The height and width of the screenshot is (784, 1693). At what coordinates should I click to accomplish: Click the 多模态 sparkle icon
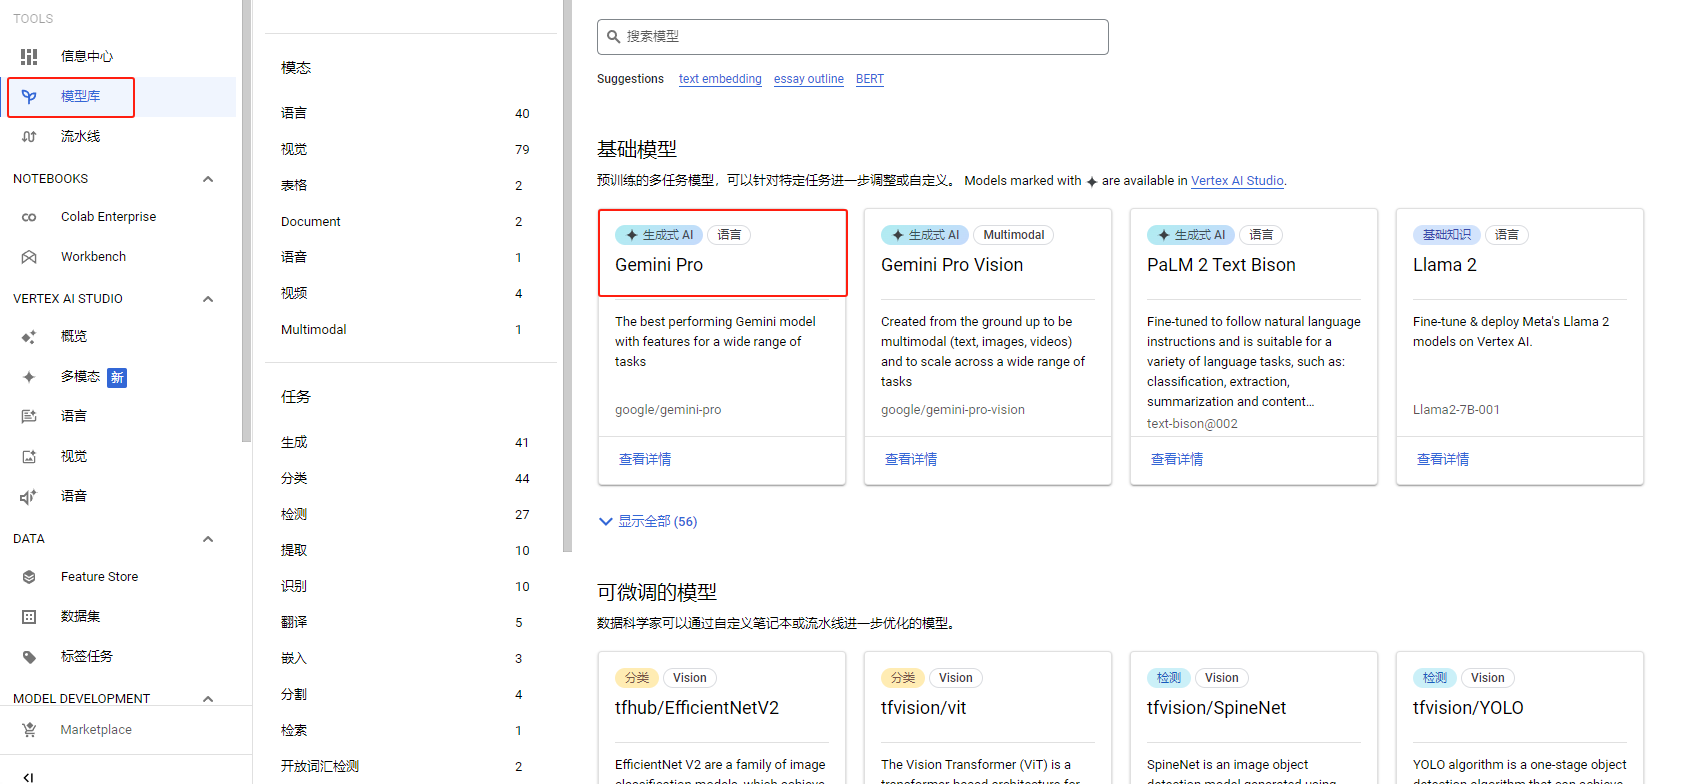pos(29,377)
